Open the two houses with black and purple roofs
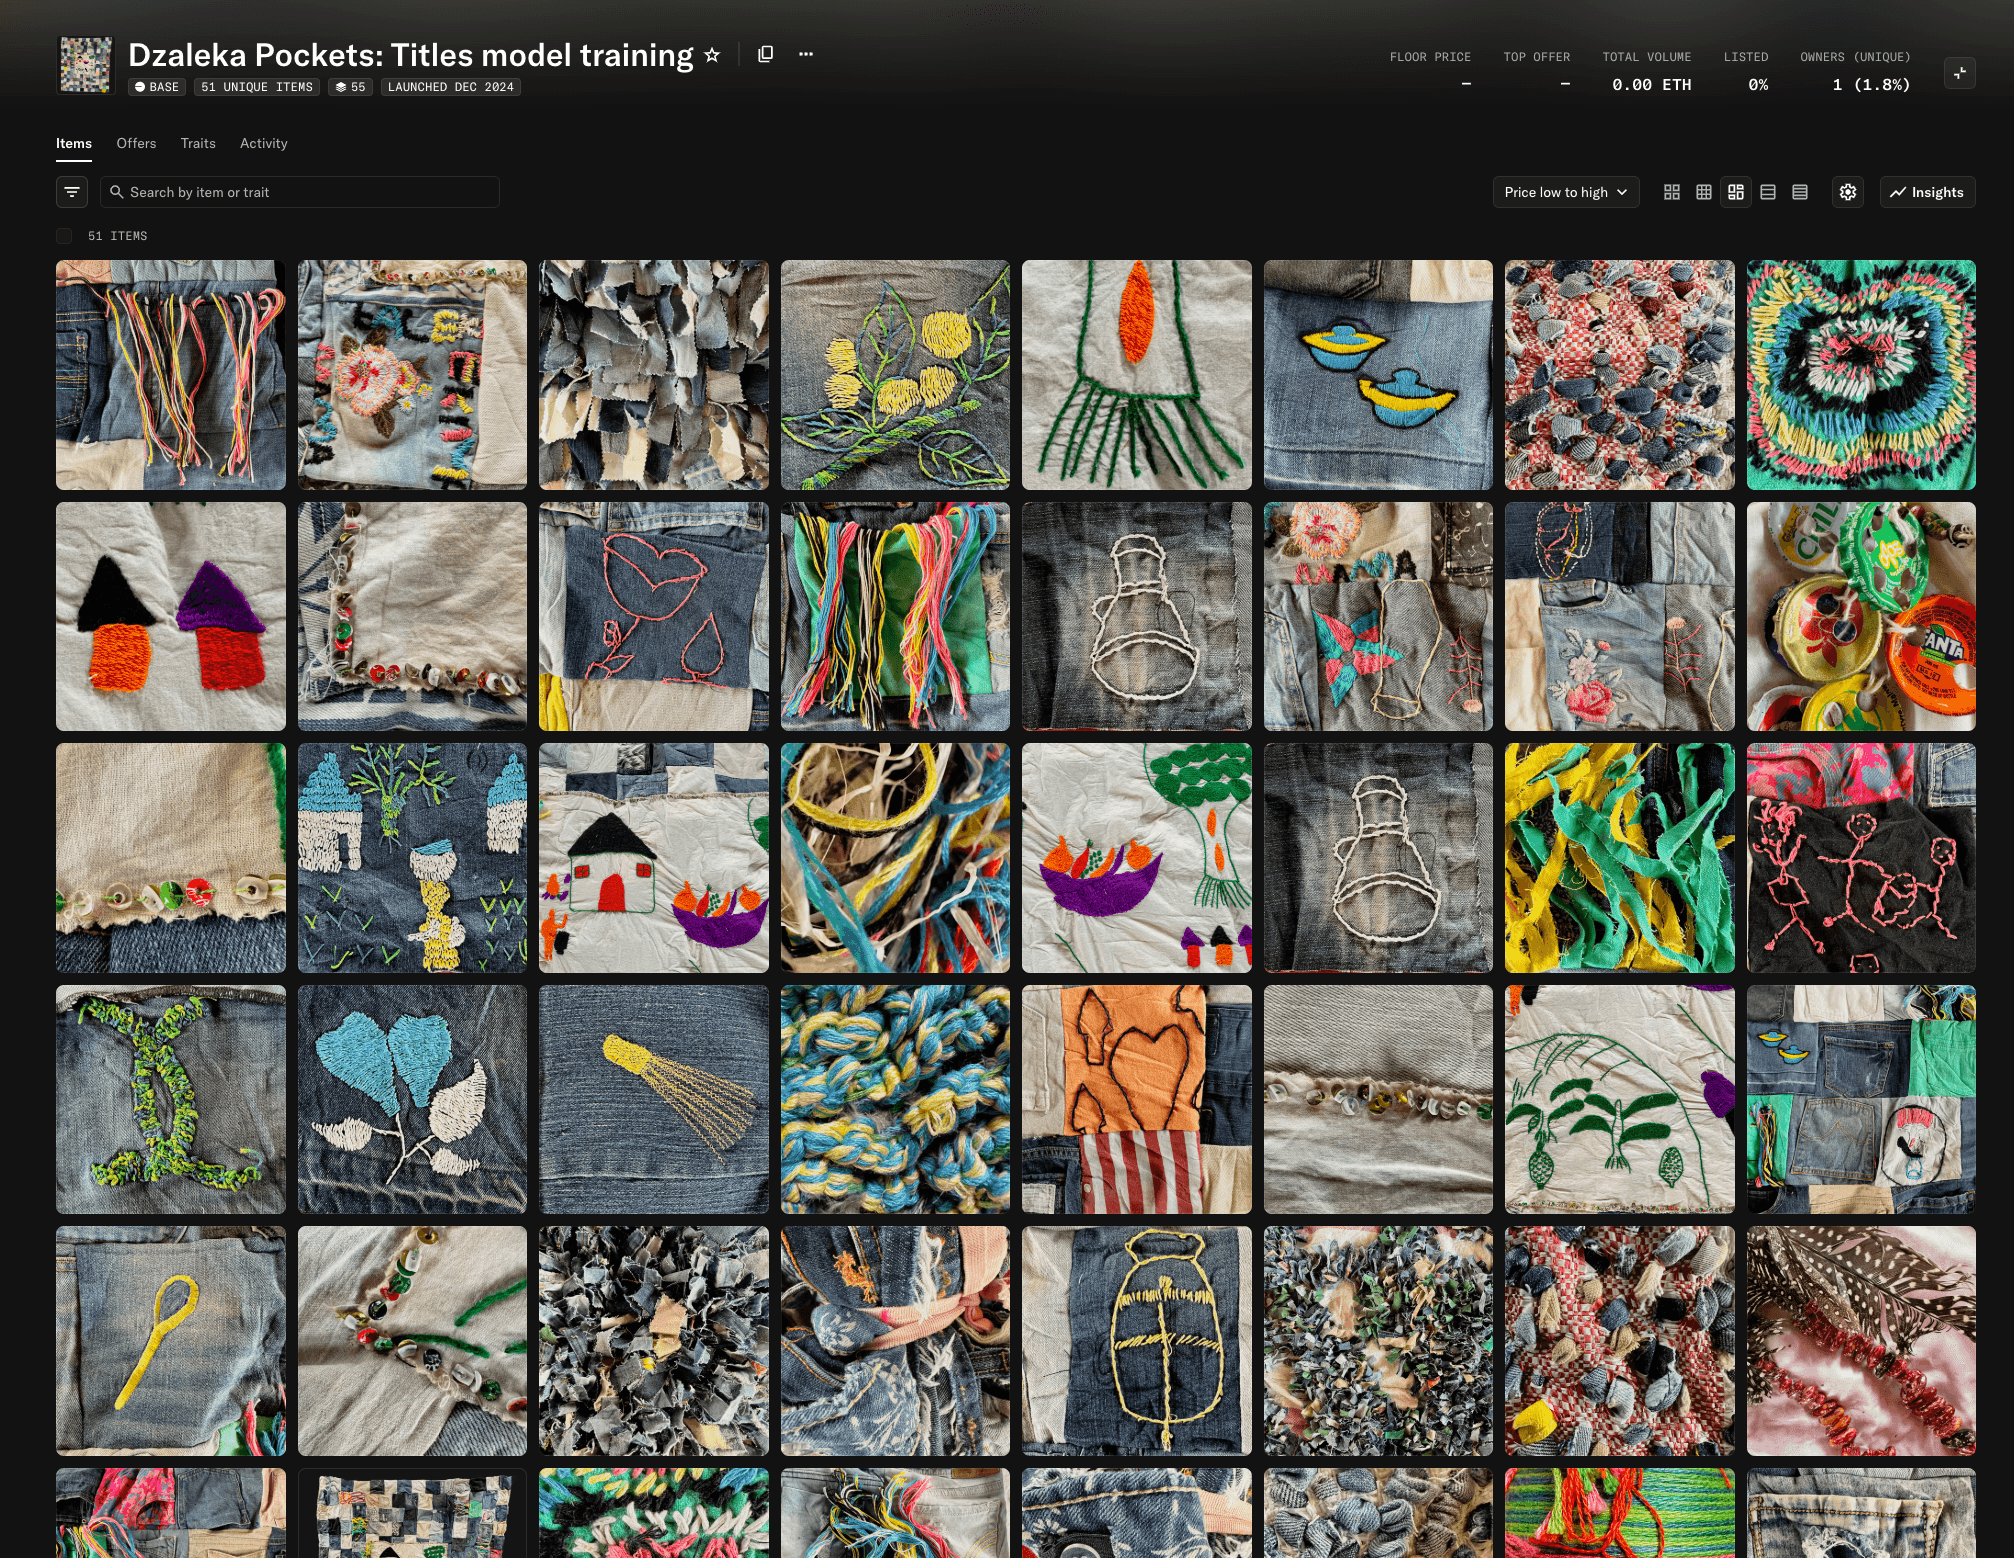 [171, 616]
